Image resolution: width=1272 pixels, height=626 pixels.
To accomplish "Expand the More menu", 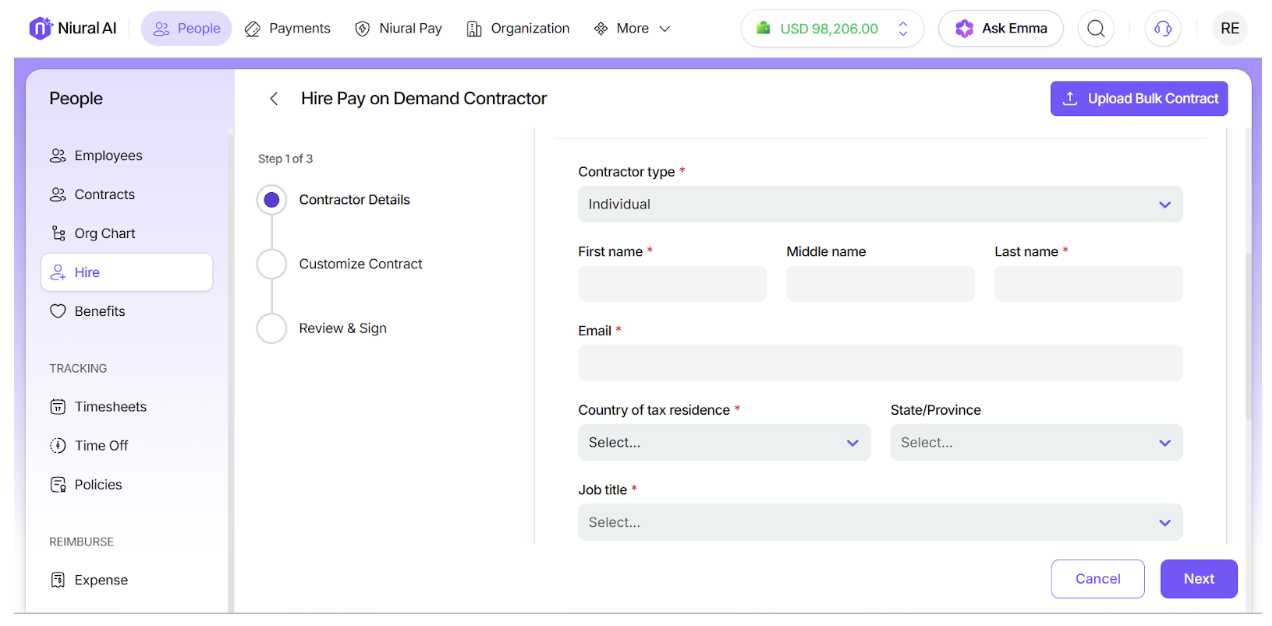I will pyautogui.click(x=632, y=29).
